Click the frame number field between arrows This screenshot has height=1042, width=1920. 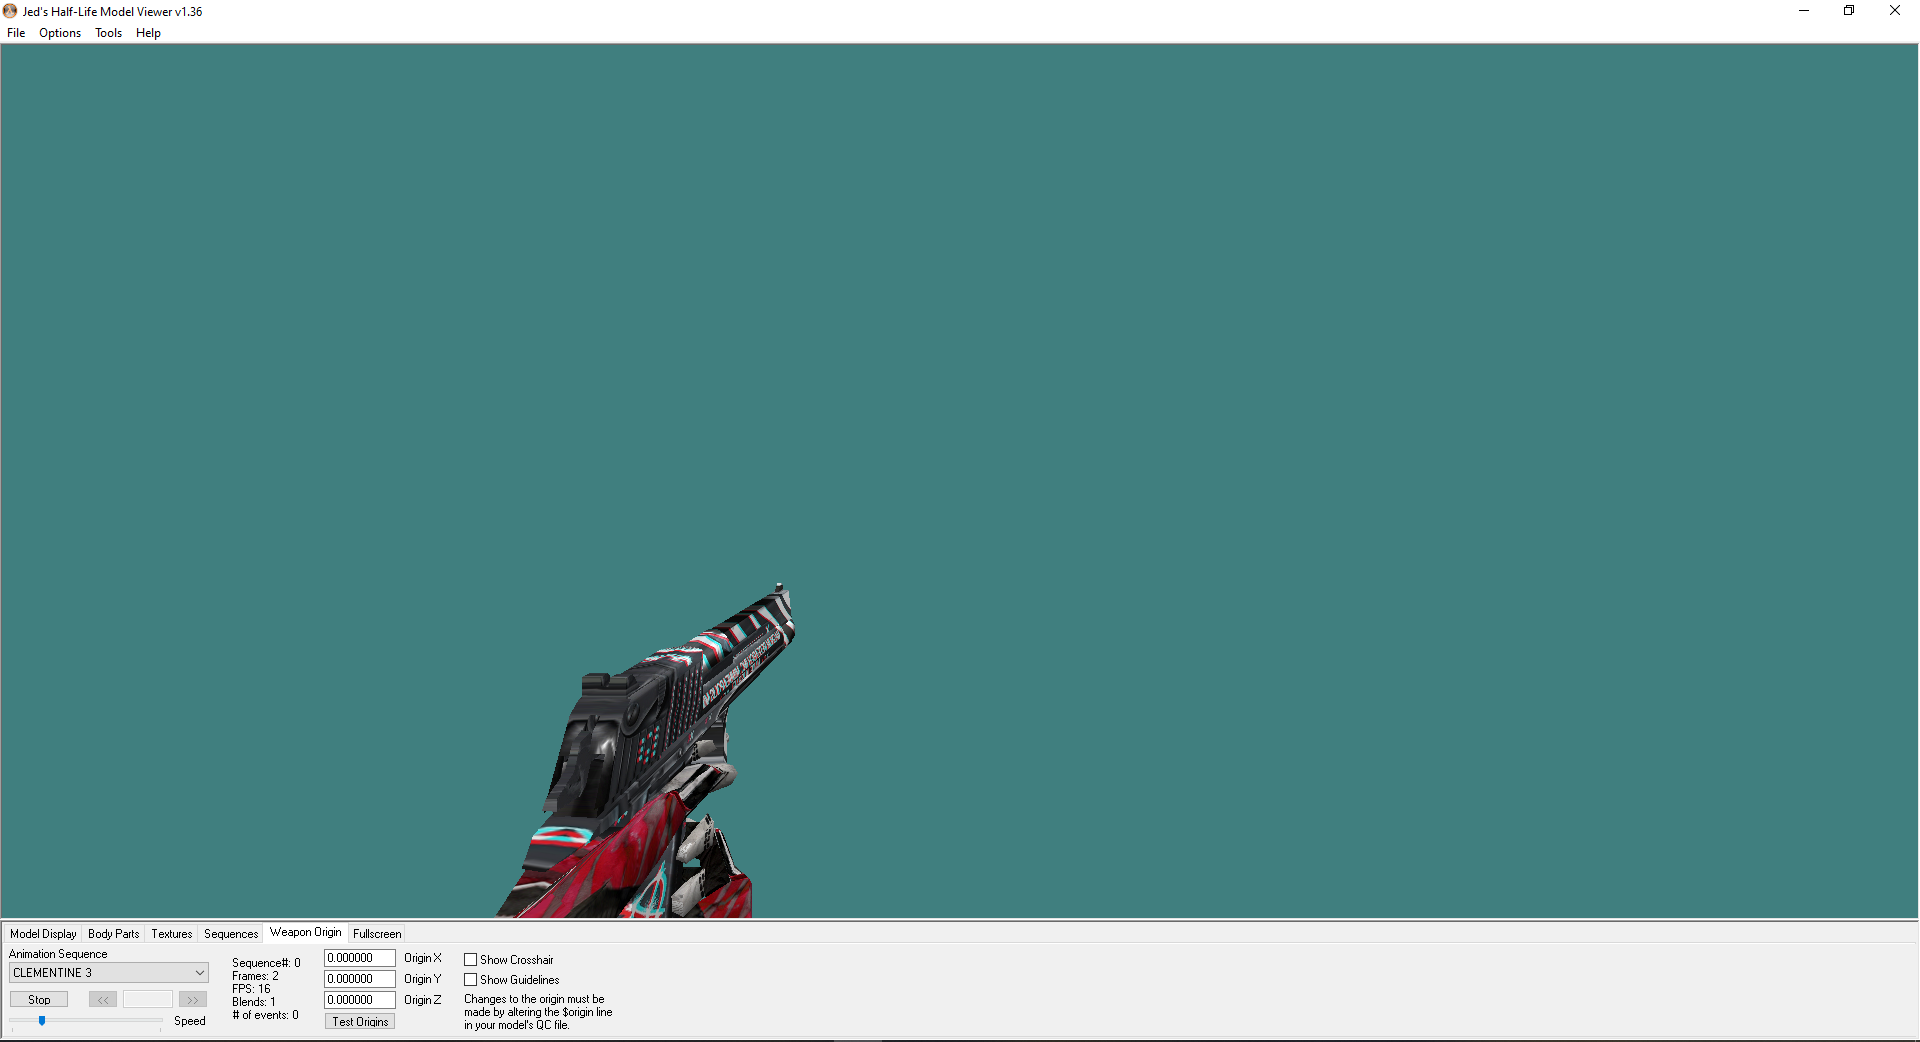coord(148,1000)
